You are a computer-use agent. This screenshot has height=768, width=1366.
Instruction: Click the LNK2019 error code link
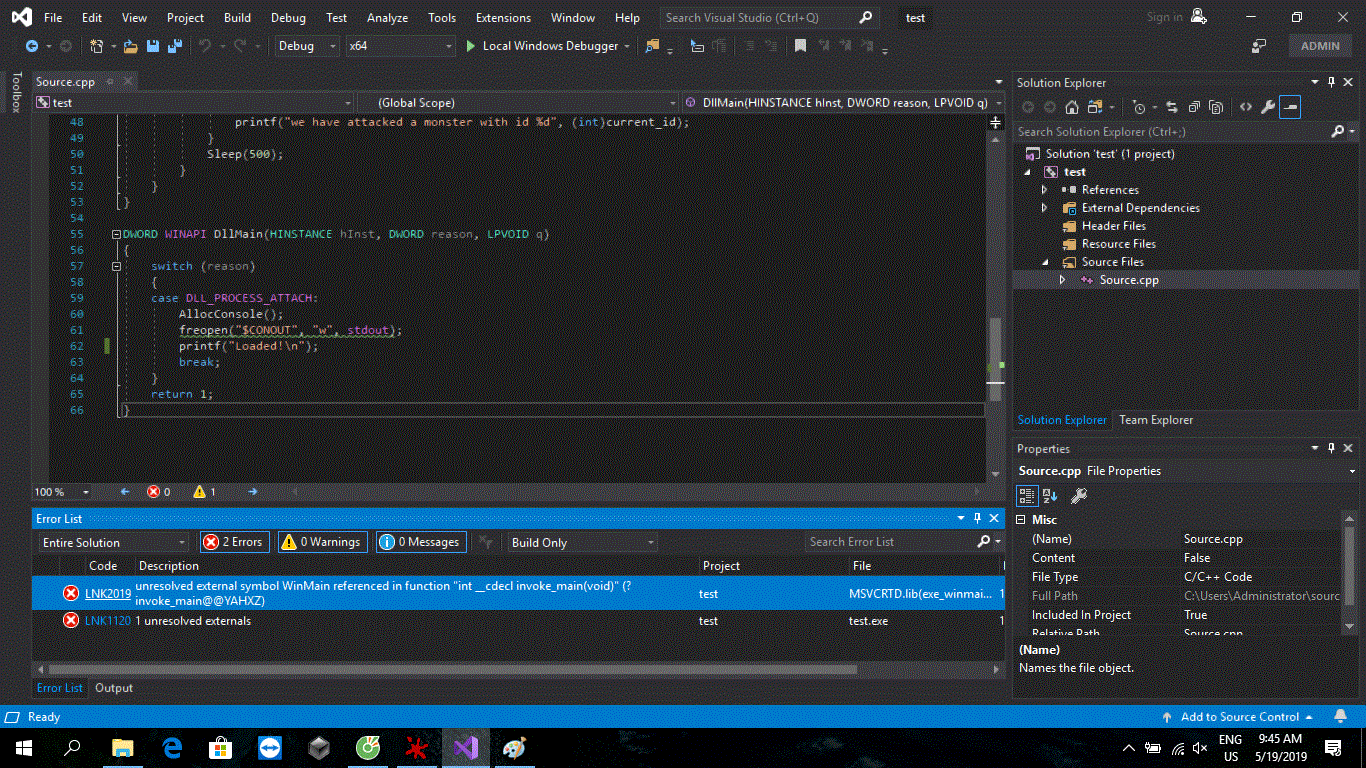click(x=107, y=593)
